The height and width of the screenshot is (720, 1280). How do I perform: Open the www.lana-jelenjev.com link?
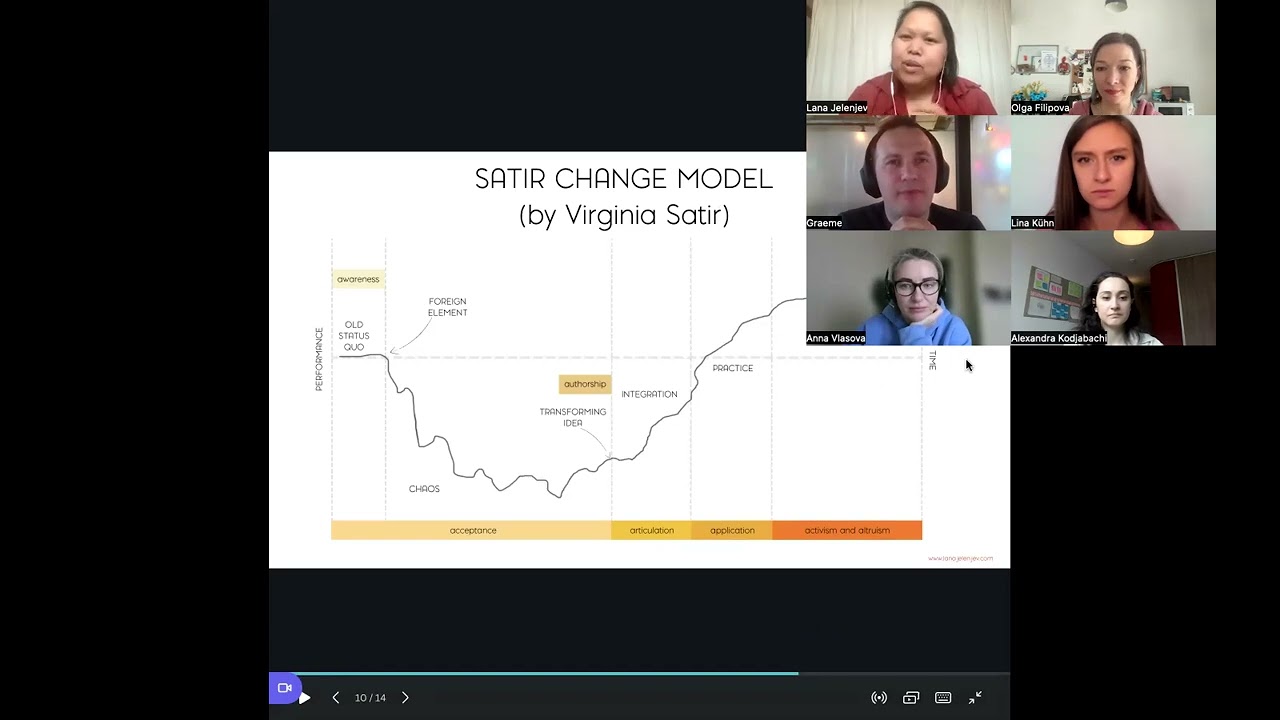pos(960,559)
